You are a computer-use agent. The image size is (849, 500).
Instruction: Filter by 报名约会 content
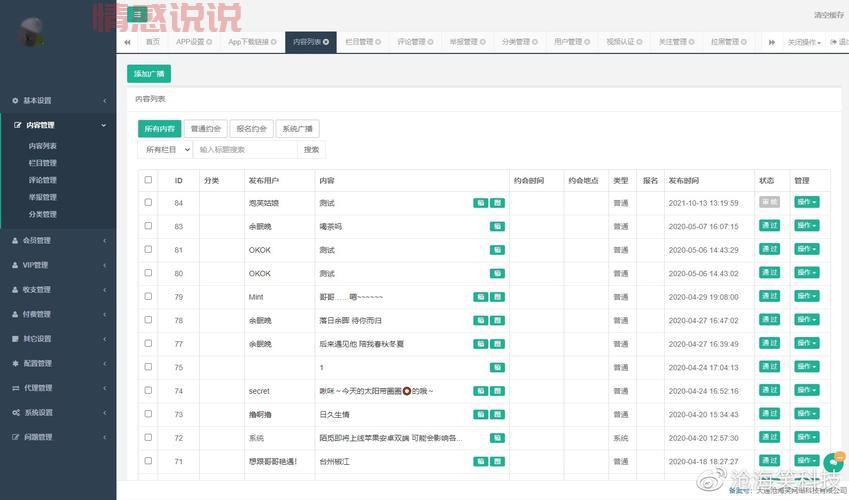point(252,129)
